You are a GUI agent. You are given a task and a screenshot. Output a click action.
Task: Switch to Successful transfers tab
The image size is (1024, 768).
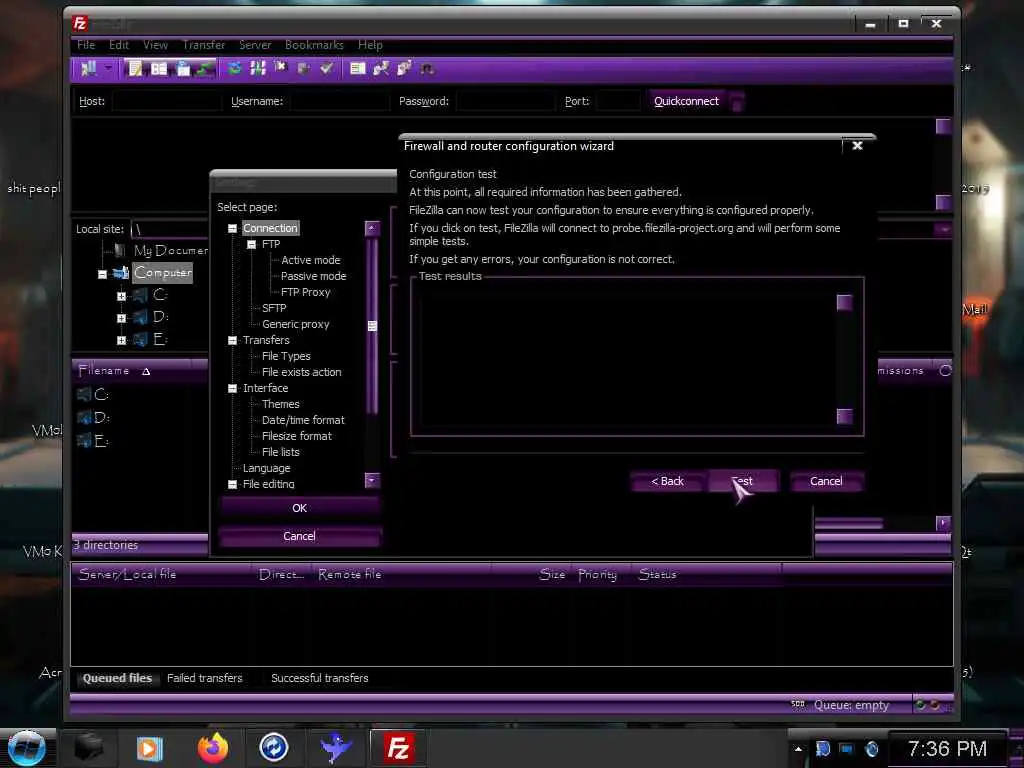[319, 678]
